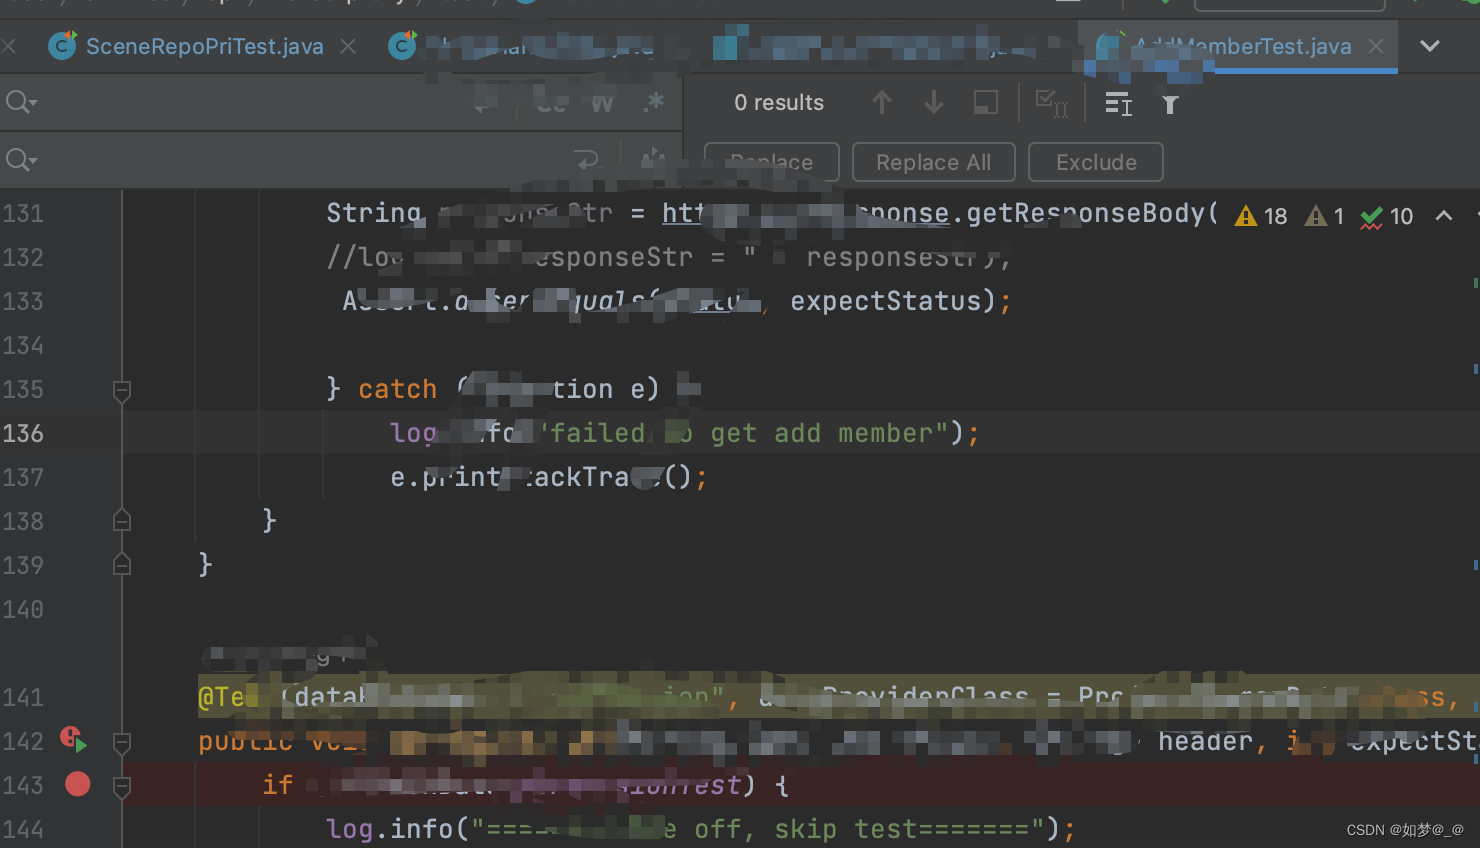This screenshot has height=848, width=1480.
Task: Toggle search In Selection icon
Action: click(x=1118, y=103)
